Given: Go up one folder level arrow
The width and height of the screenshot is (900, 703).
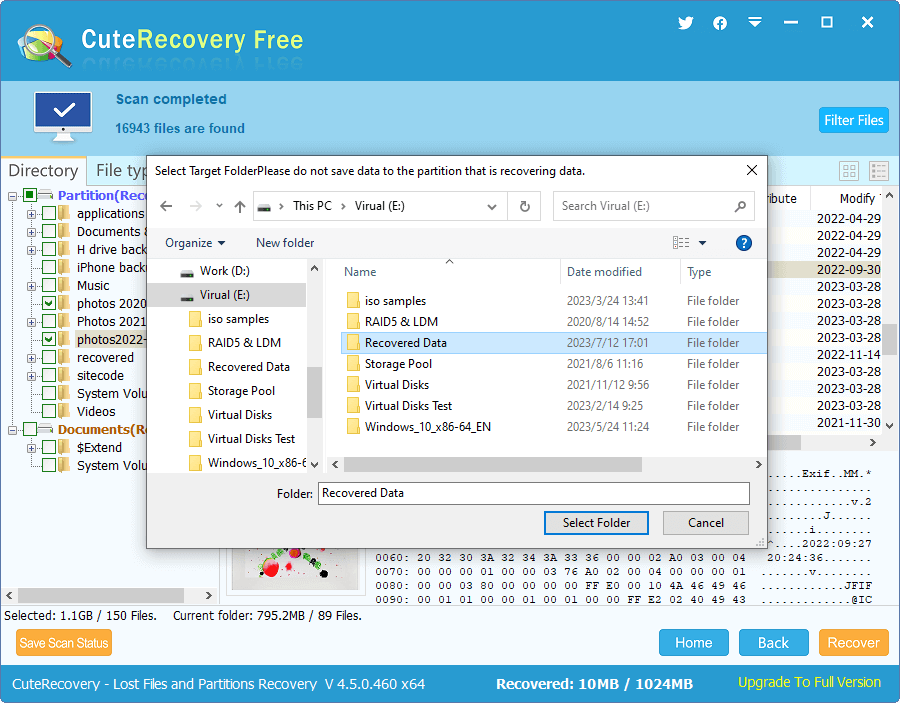Looking at the screenshot, I should pyautogui.click(x=240, y=207).
